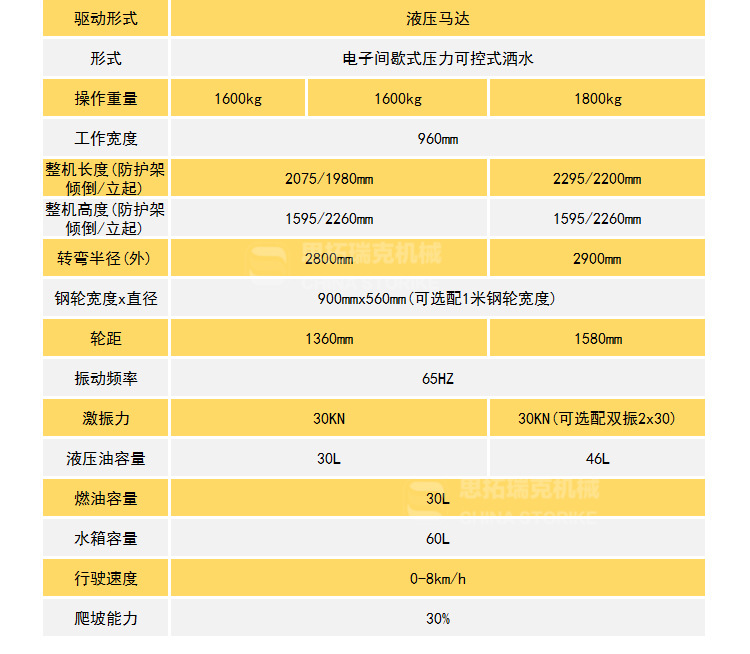Click the 0-8km/h travel speed value
Image resolution: width=750 pixels, height=654 pixels.
point(437,579)
